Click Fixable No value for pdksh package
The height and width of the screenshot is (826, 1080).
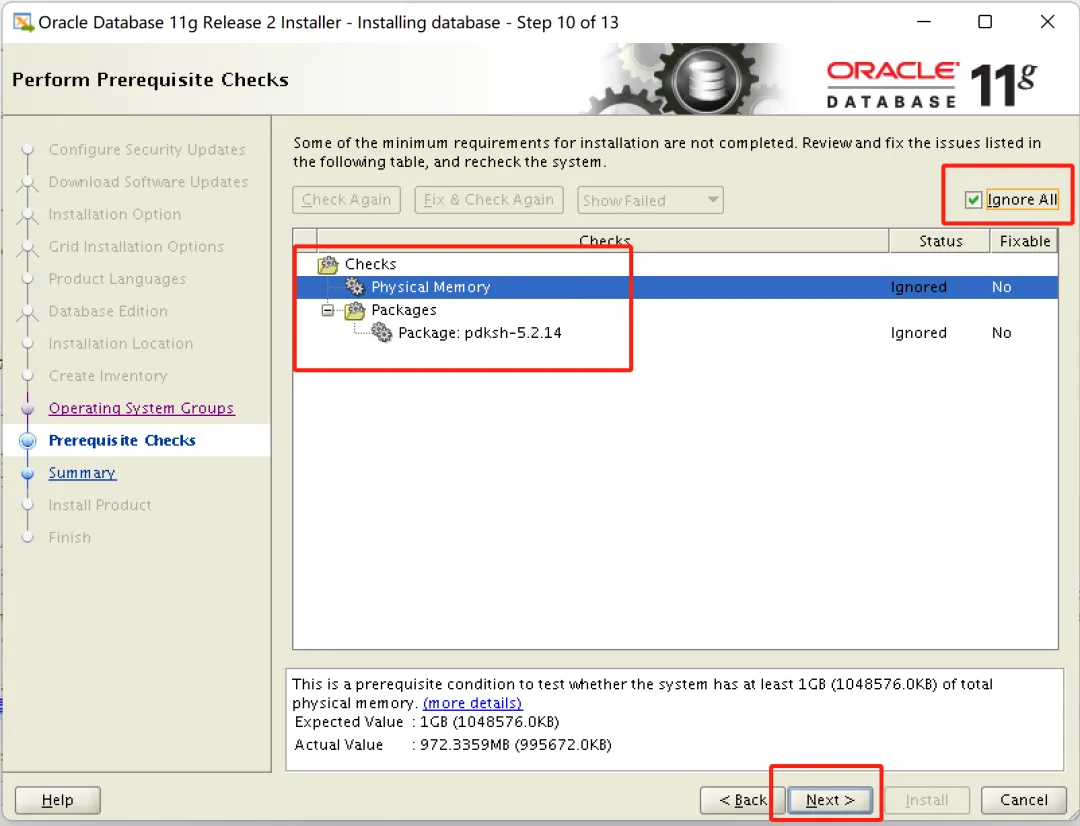(x=1001, y=333)
